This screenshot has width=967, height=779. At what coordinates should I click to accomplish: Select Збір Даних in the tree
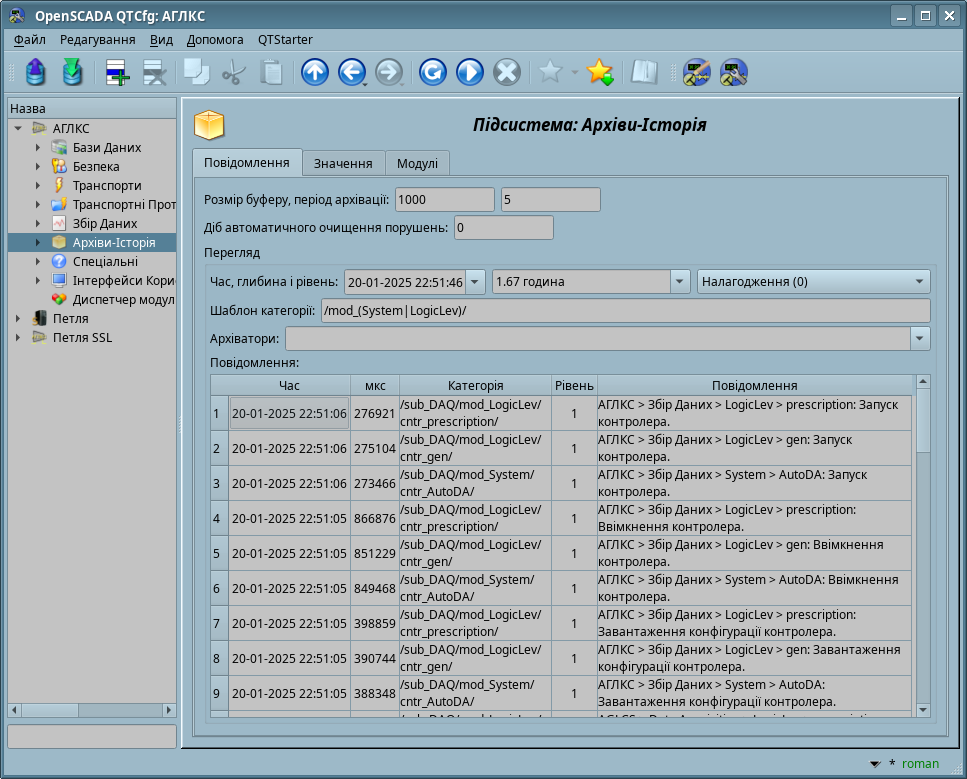coord(104,224)
